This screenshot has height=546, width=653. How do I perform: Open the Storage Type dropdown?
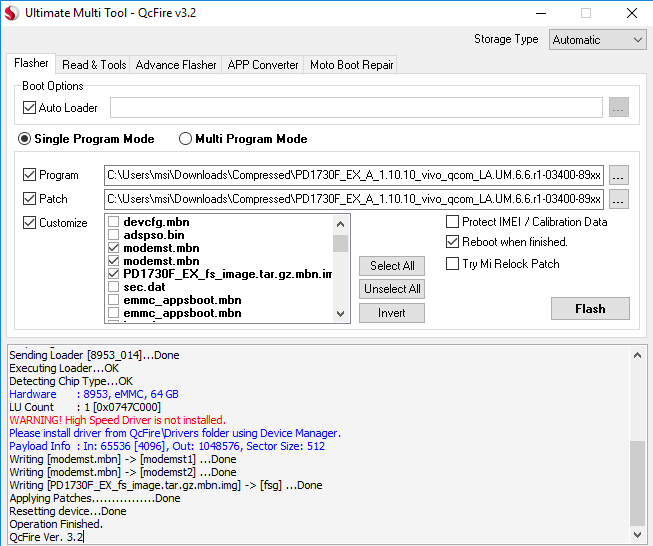point(597,40)
